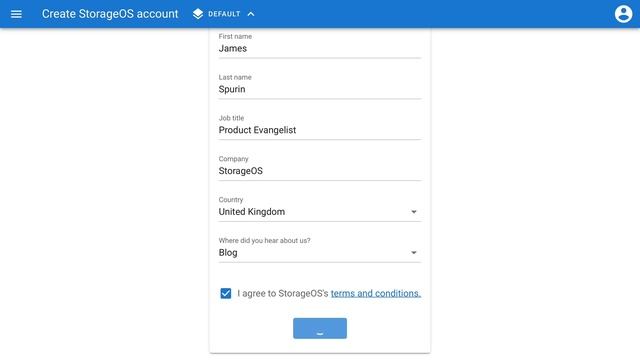Collapse the DEFAULT namespace chevron
Viewport: 640px width, 360px height.
(251, 14)
